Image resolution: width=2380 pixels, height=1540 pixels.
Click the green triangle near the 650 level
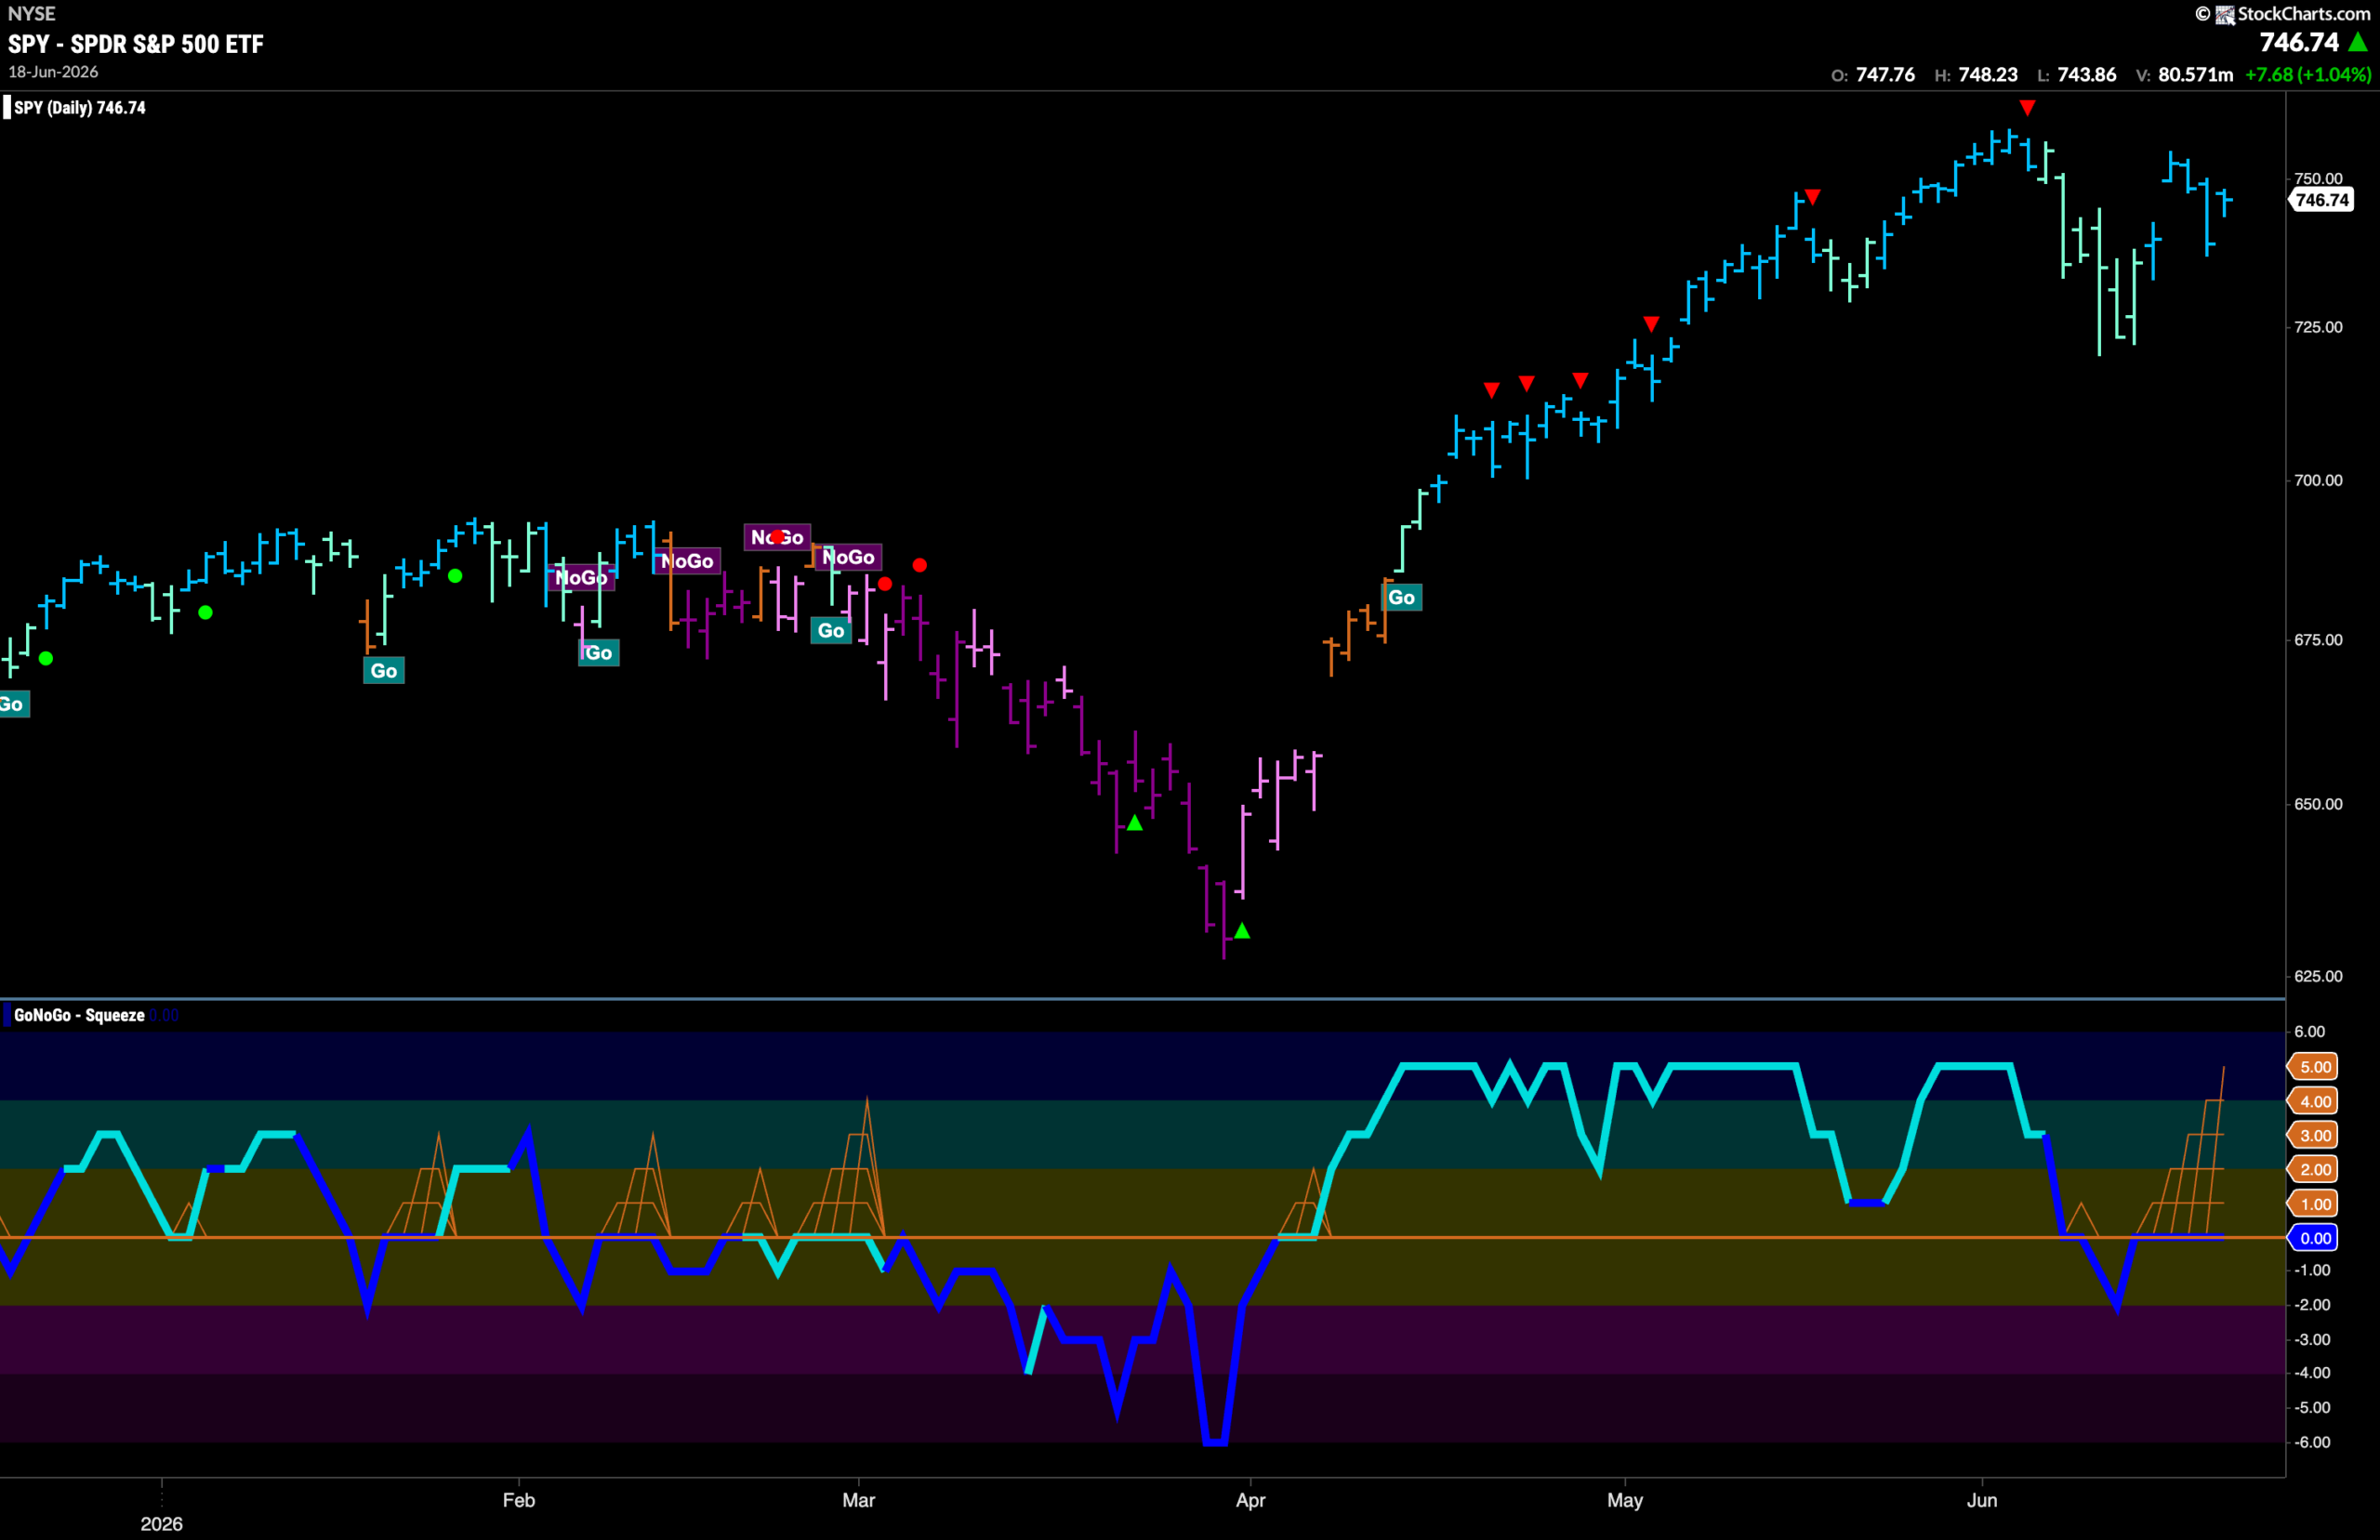(x=1135, y=823)
